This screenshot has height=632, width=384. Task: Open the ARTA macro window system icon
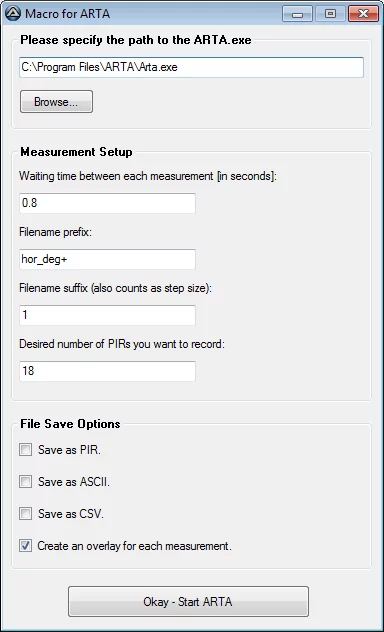click(12, 14)
